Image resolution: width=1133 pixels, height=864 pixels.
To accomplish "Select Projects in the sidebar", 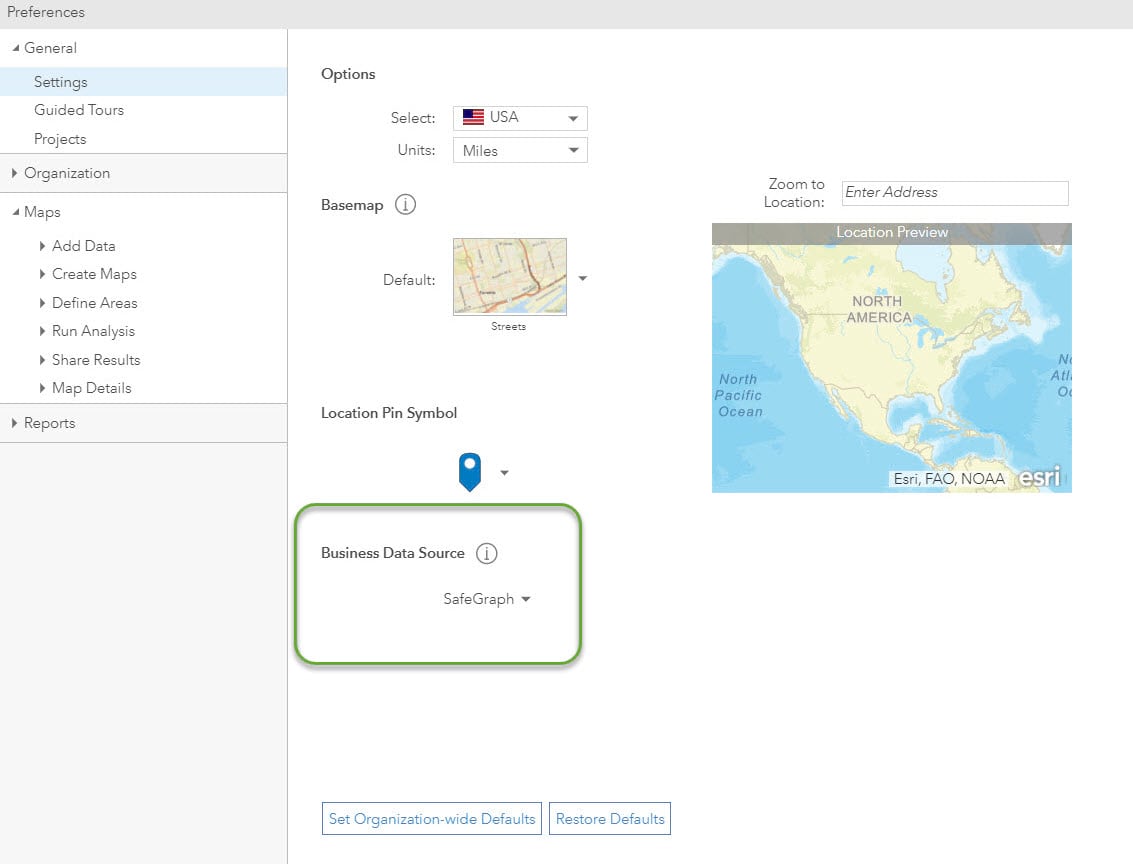I will point(60,139).
